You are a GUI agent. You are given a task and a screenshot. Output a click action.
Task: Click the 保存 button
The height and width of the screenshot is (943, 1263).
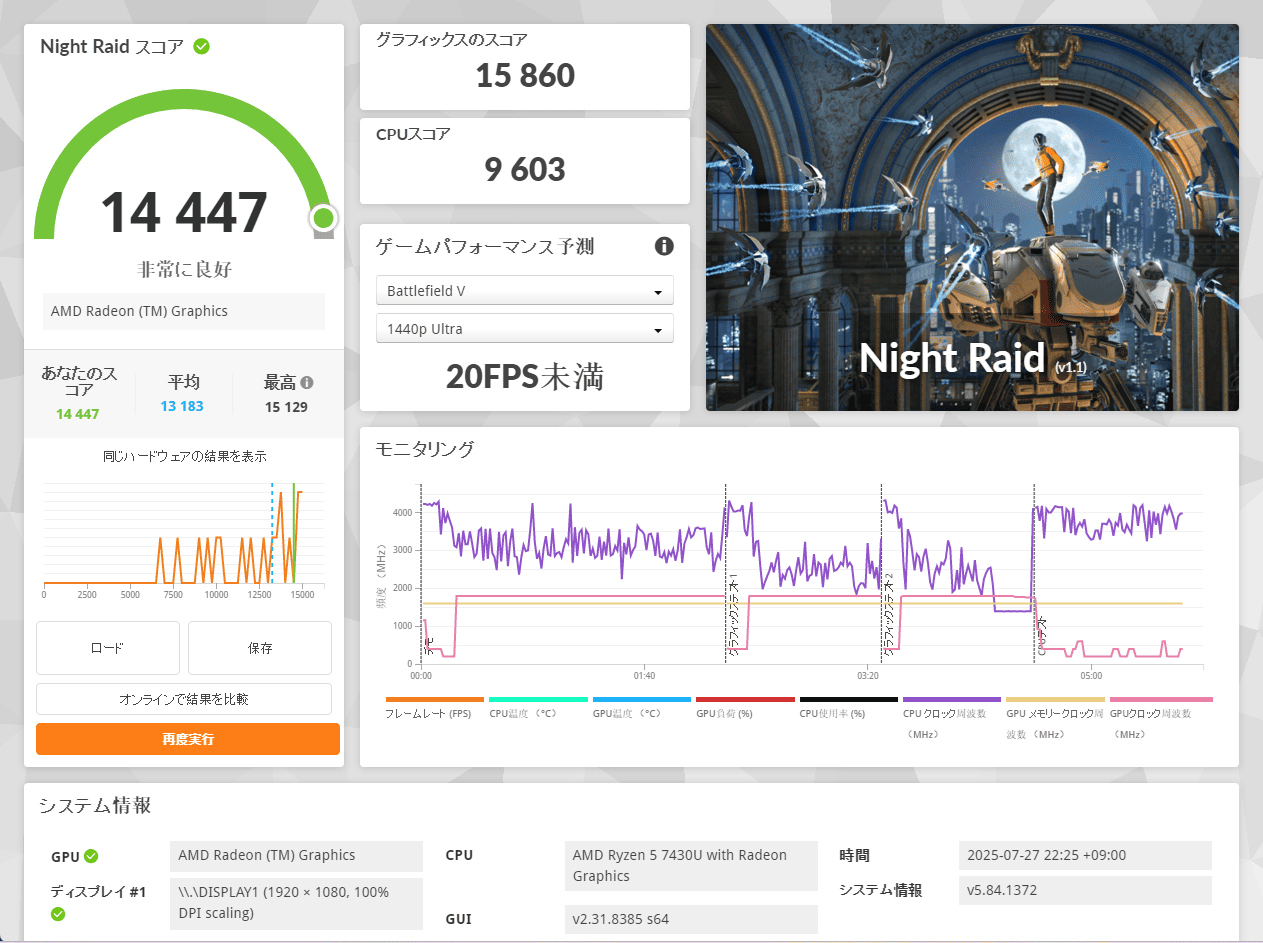(260, 648)
